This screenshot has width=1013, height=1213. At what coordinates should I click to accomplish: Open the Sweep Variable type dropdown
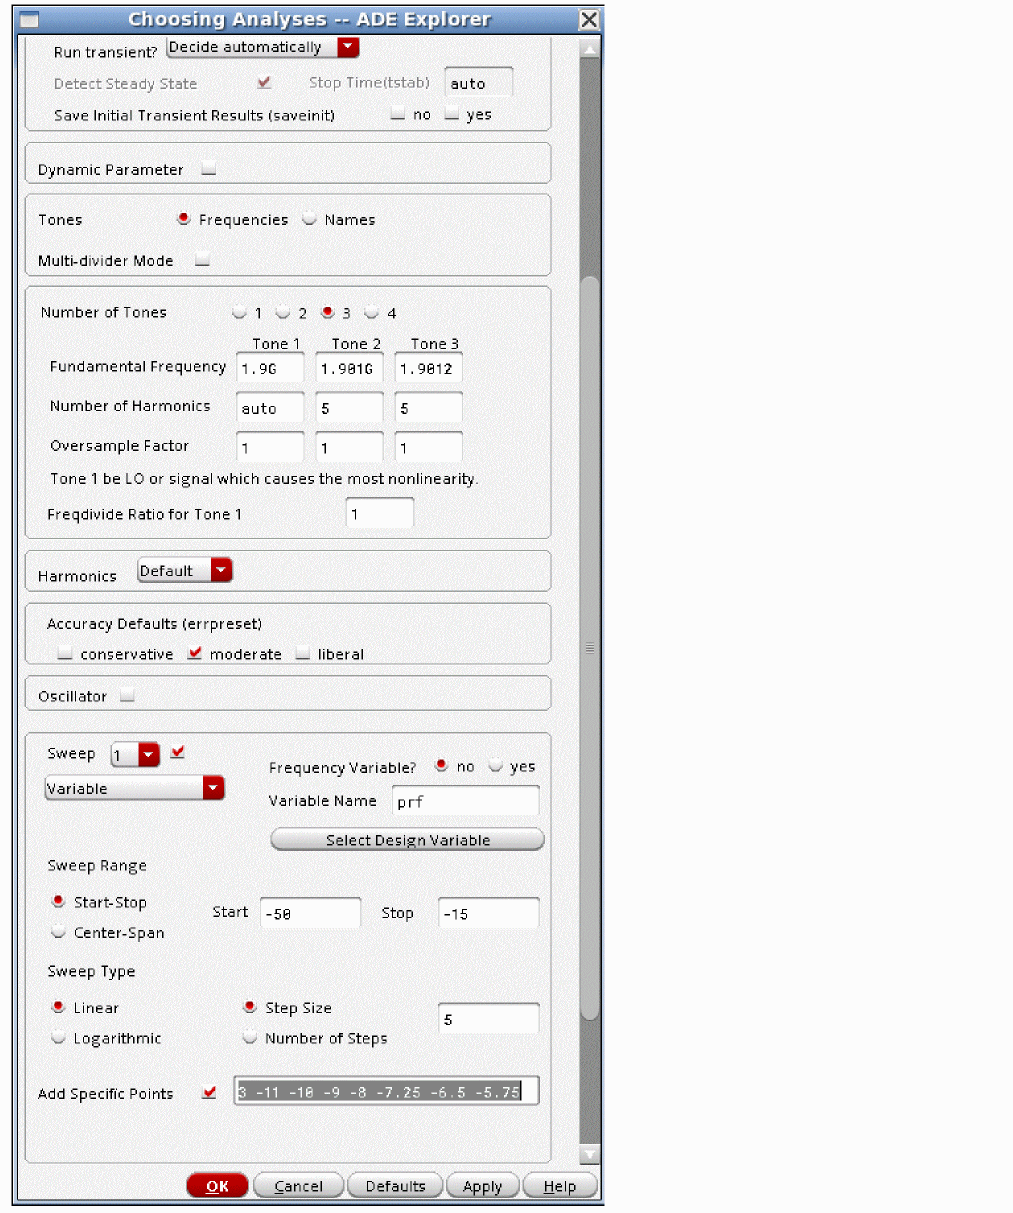point(213,788)
